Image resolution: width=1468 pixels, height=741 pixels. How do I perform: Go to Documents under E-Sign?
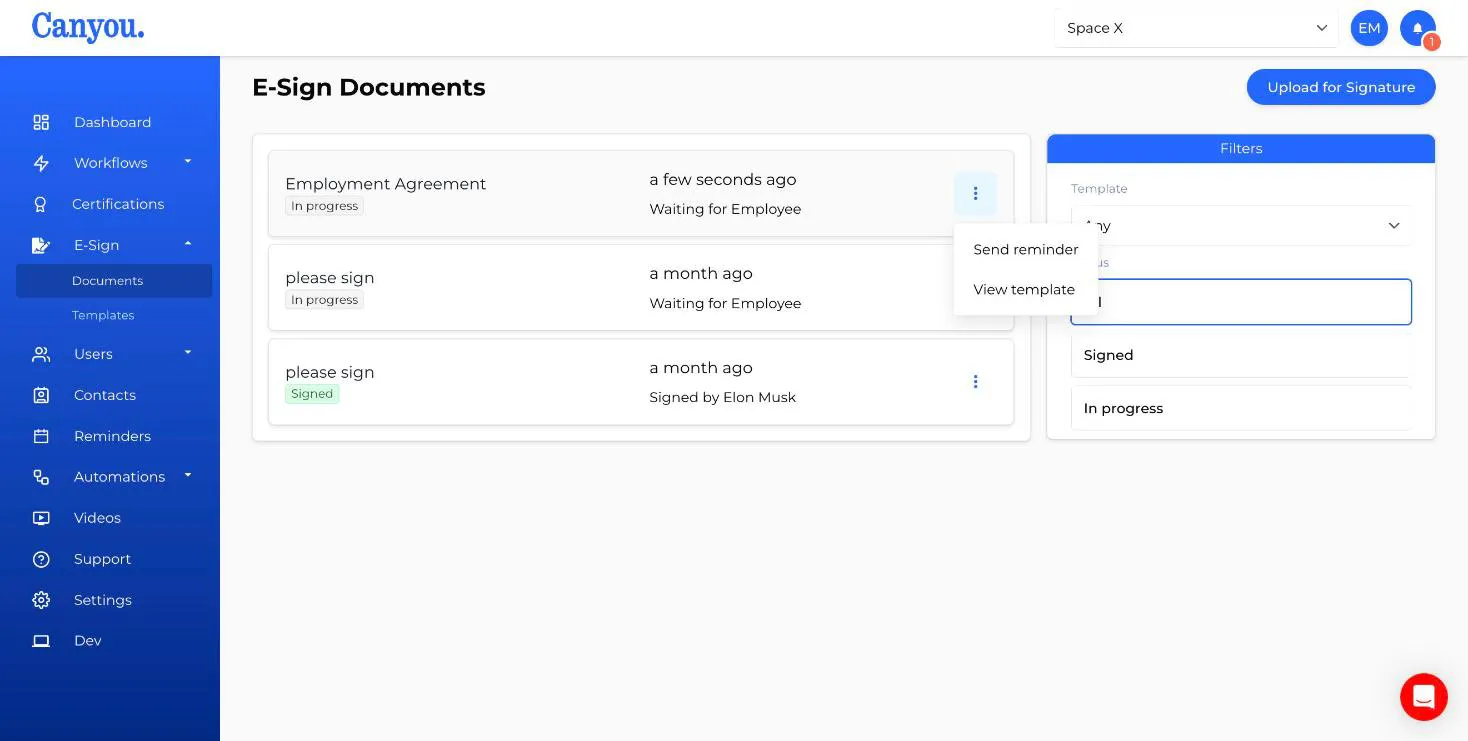114,281
